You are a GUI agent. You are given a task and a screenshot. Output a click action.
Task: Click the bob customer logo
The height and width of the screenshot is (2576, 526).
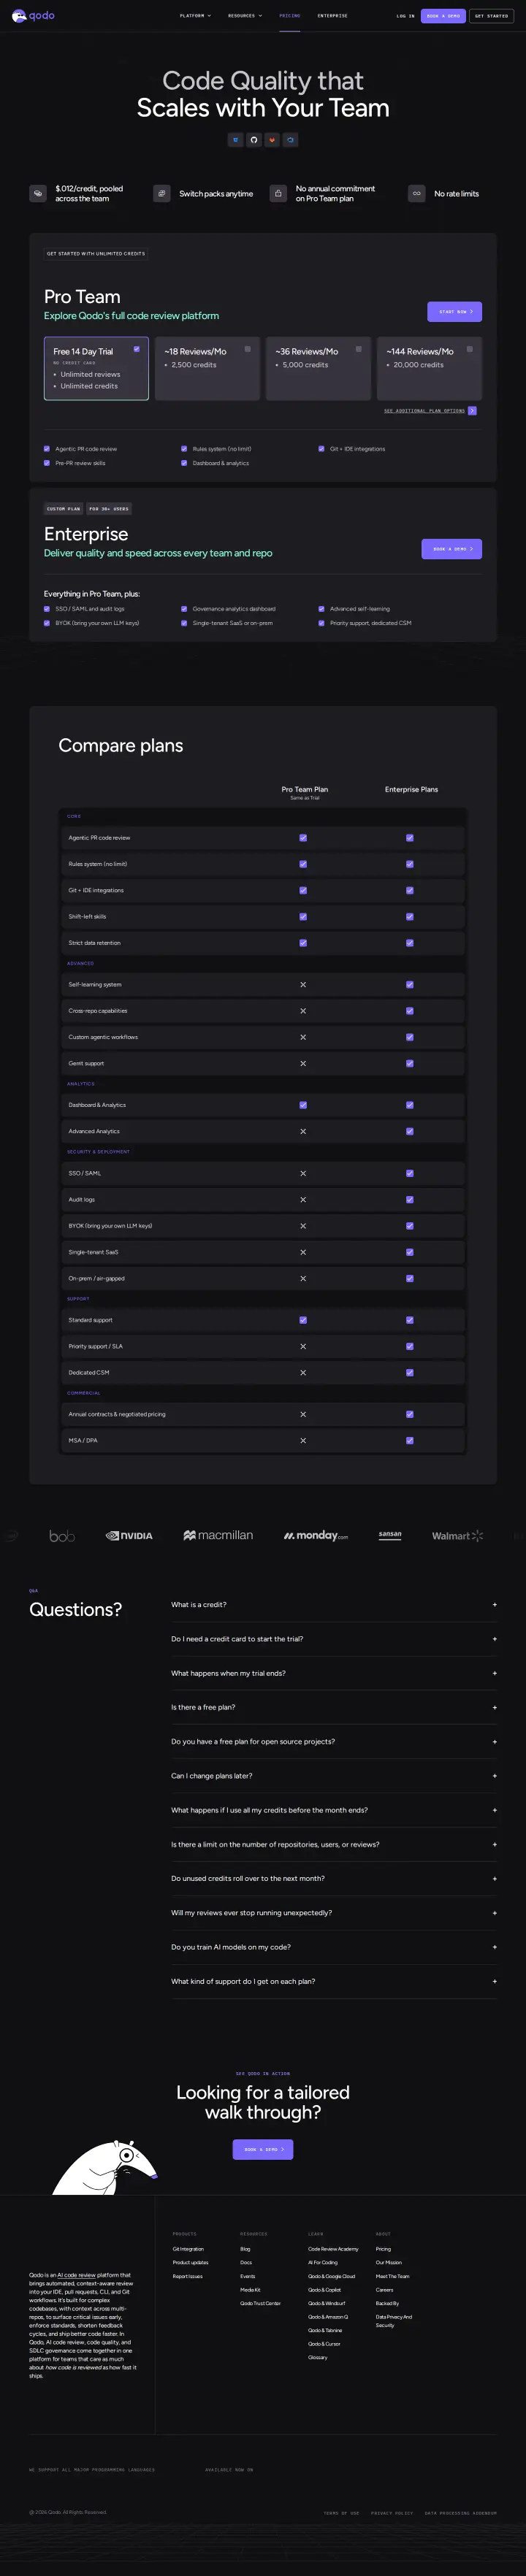click(x=62, y=1536)
